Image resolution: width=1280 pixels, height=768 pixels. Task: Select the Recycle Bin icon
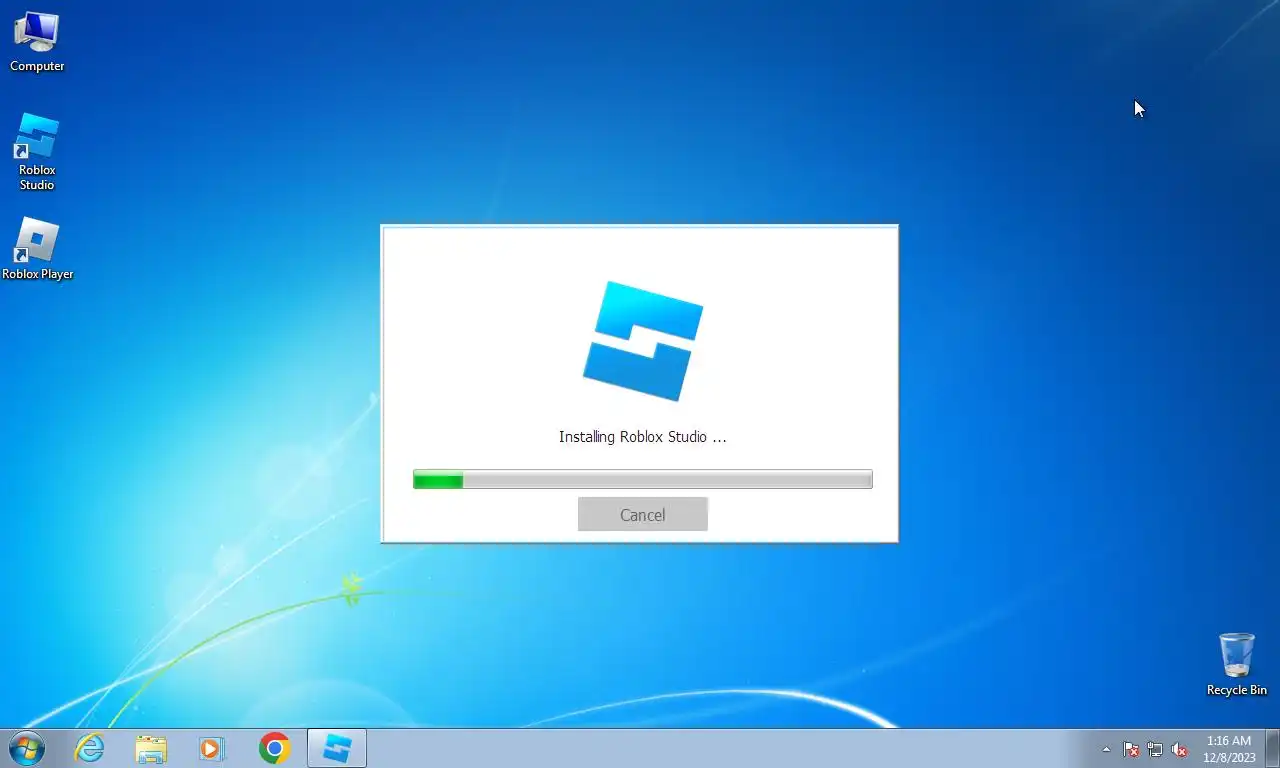[1236, 665]
